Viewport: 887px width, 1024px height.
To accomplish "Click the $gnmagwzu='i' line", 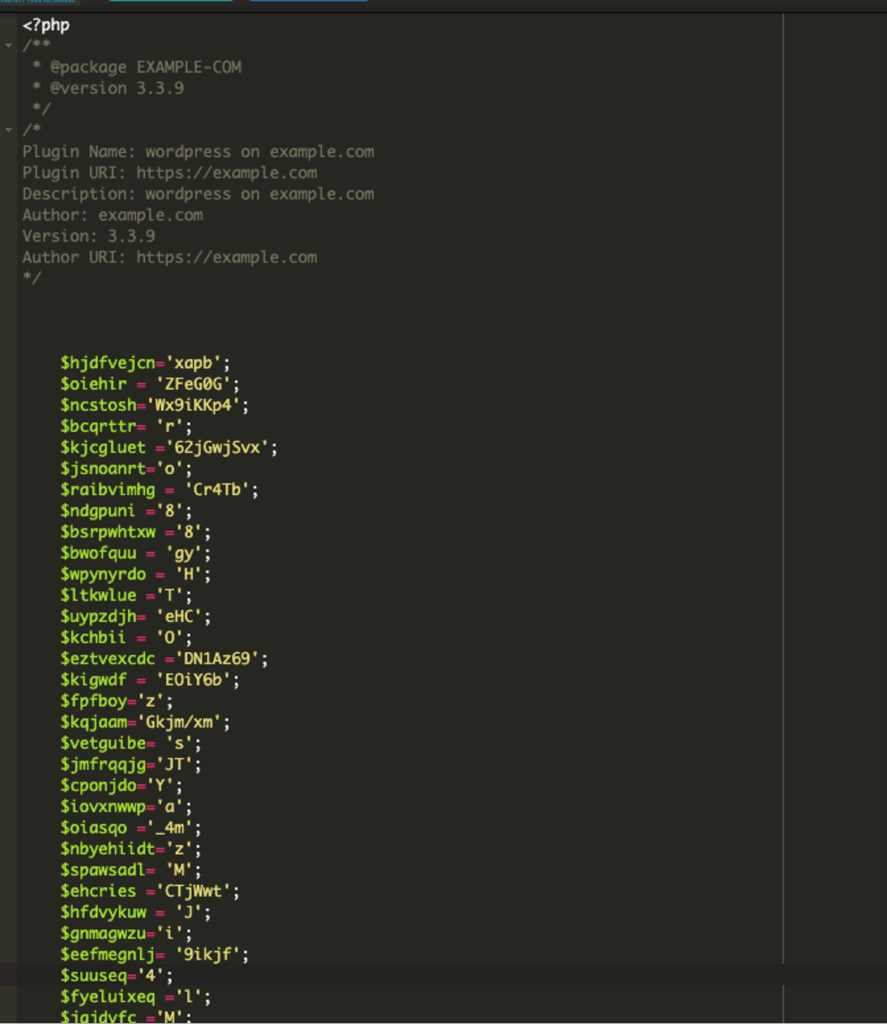I will (126, 933).
